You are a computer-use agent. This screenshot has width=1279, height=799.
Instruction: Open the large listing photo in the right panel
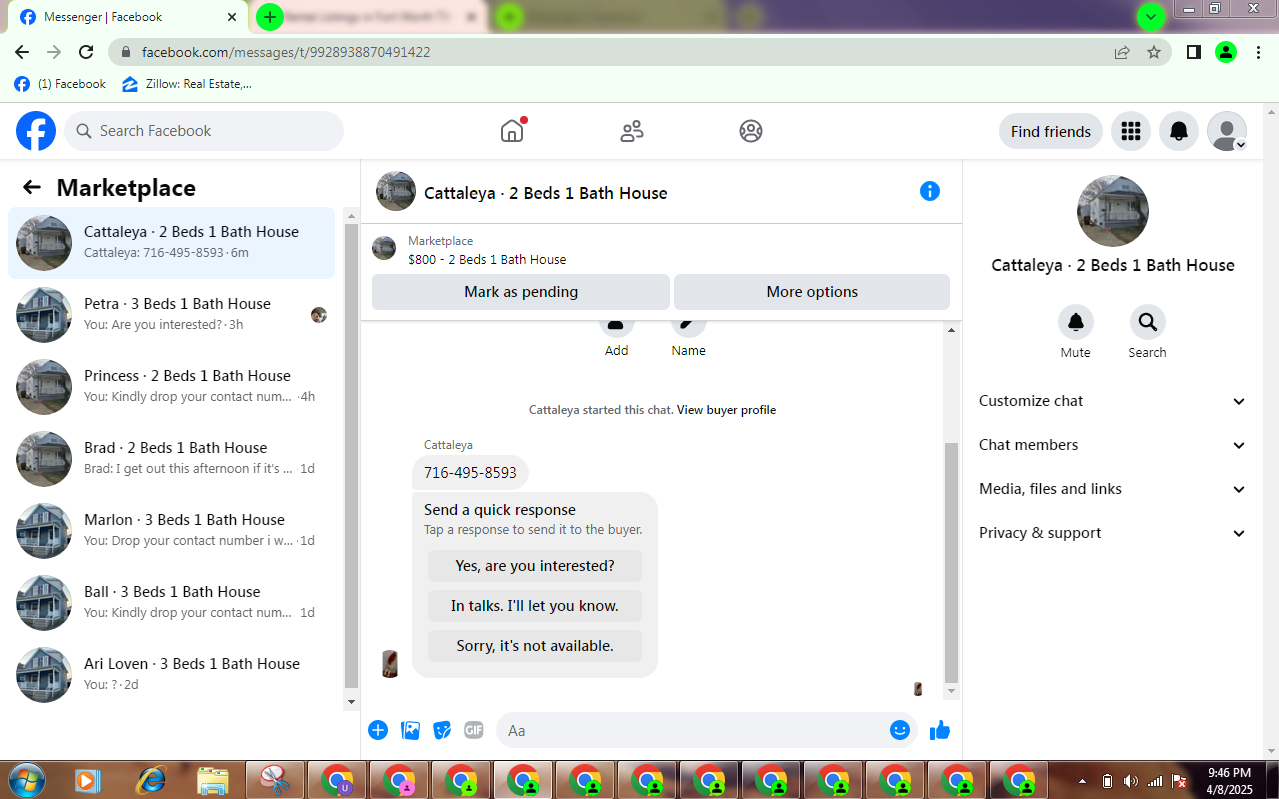[1112, 211]
